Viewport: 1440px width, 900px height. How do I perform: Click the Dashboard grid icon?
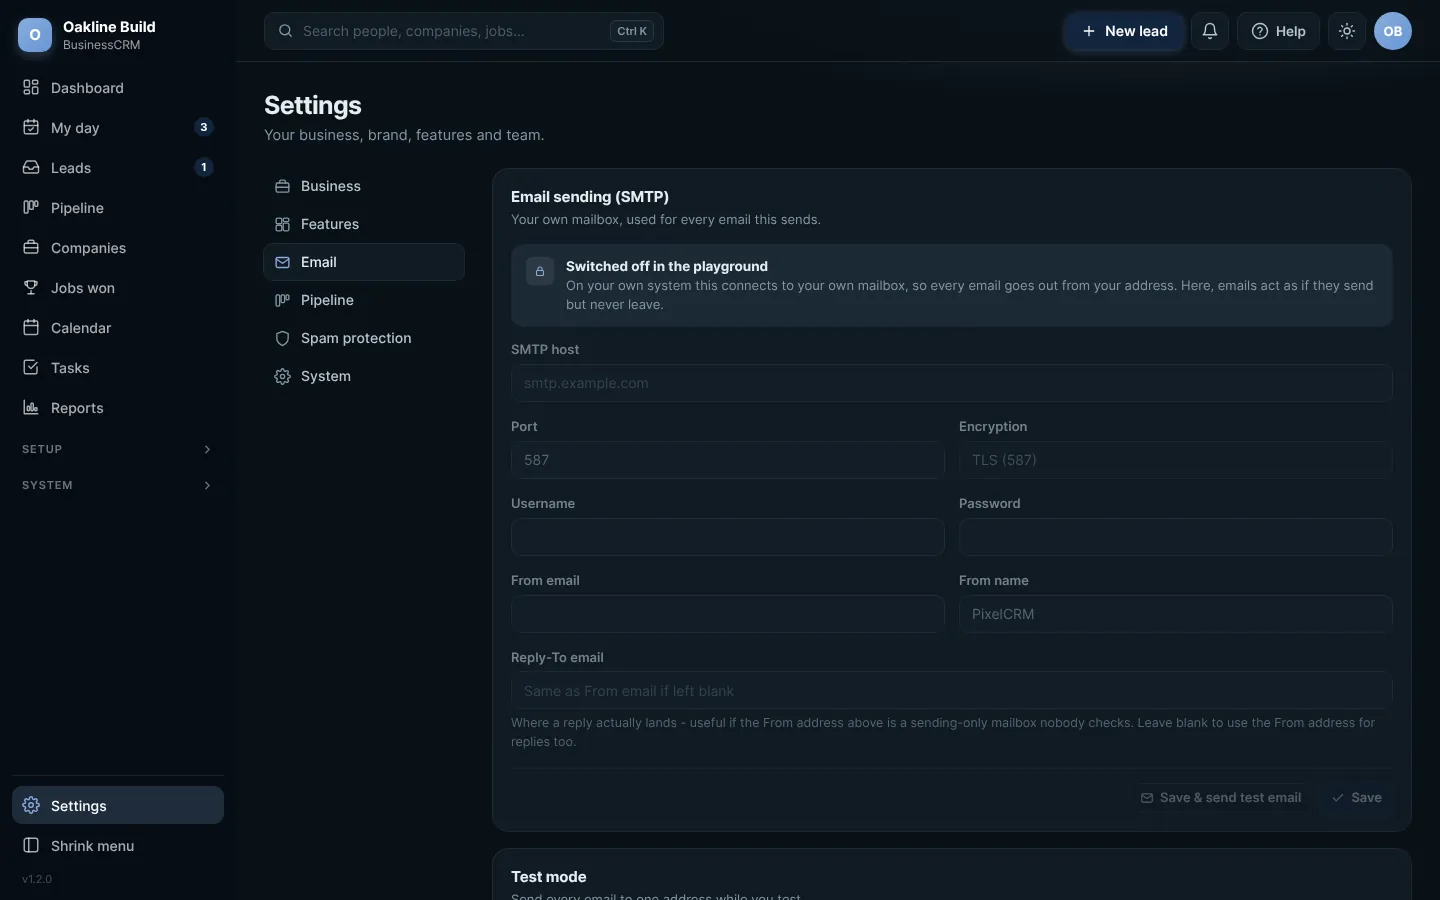pyautogui.click(x=31, y=88)
